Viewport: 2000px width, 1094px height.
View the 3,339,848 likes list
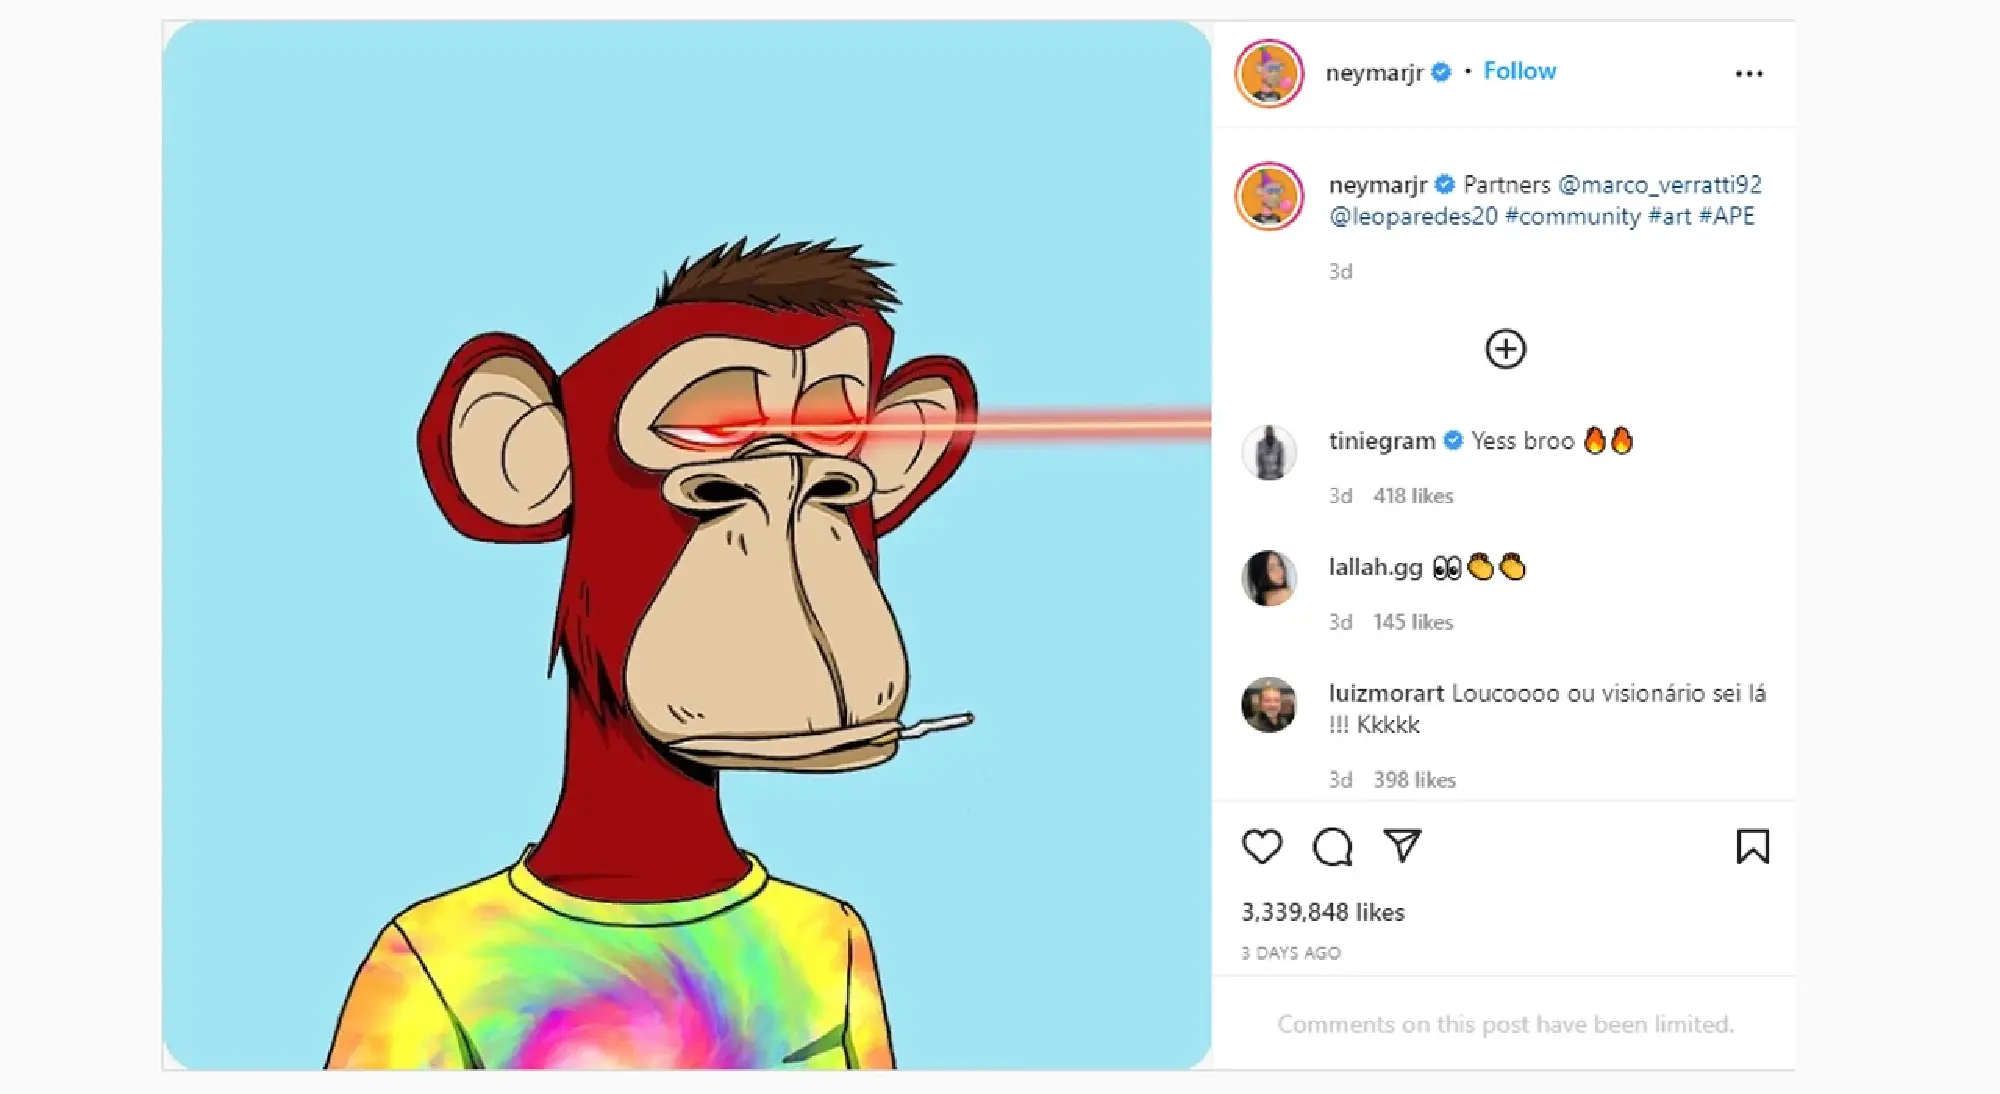click(x=1322, y=912)
